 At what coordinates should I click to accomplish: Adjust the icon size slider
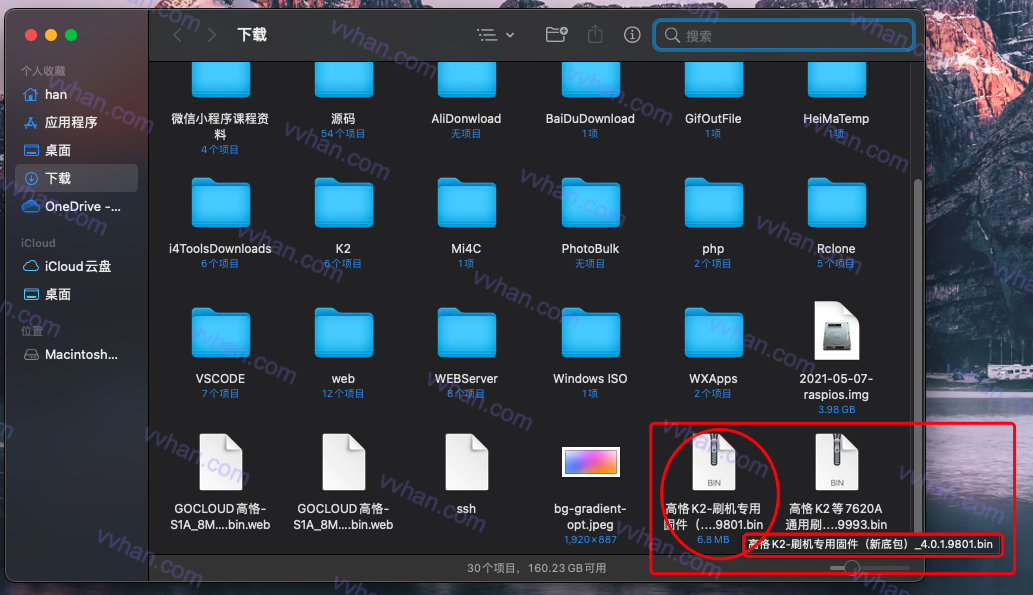click(852, 567)
